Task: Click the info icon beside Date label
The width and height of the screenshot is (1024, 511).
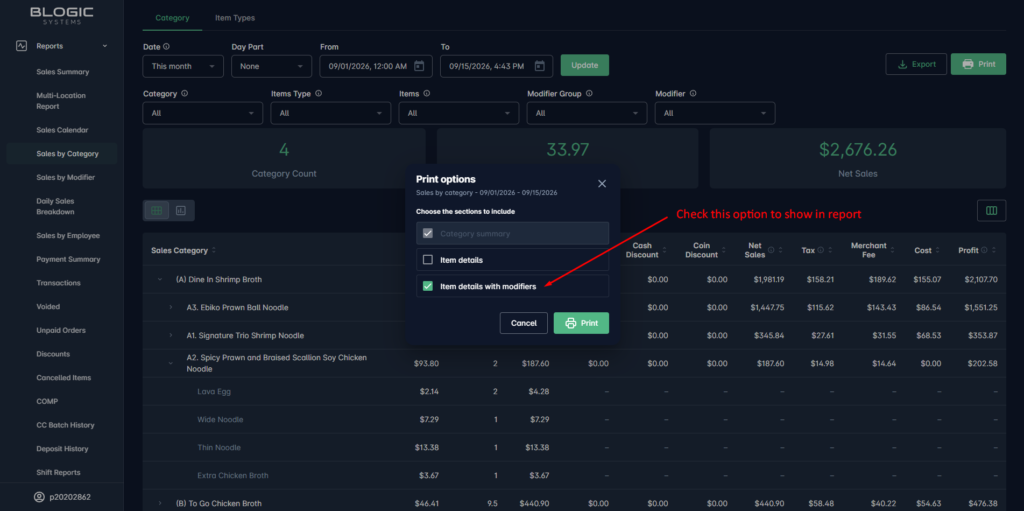Action: click(x=167, y=47)
